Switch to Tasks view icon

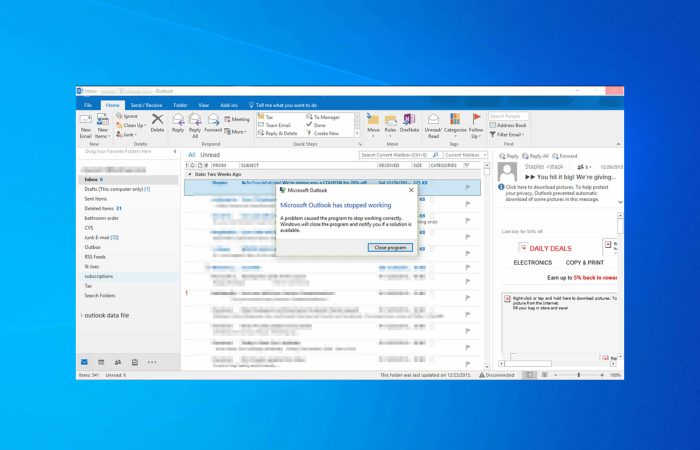pos(135,362)
